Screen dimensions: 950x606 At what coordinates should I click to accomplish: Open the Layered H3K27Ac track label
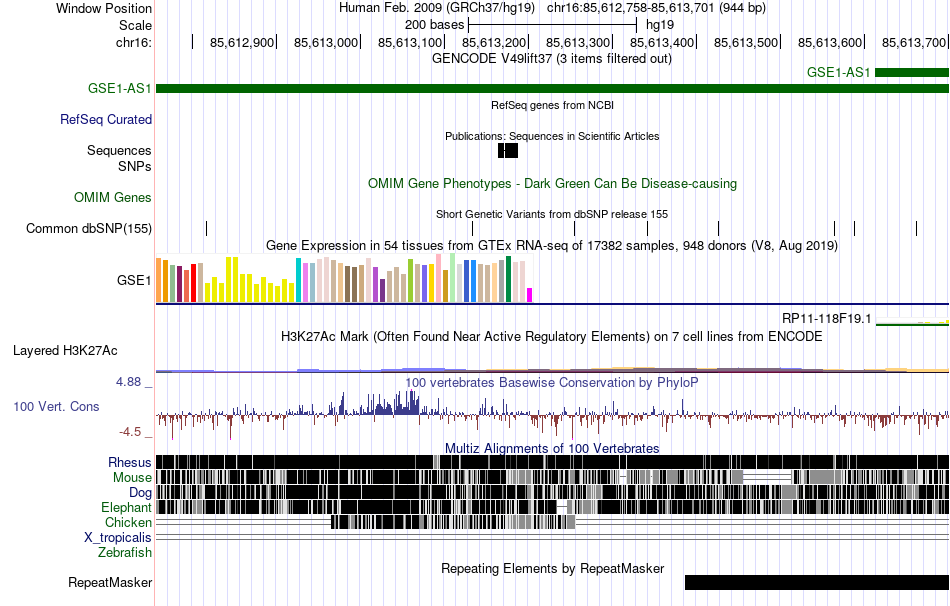[x=65, y=350]
